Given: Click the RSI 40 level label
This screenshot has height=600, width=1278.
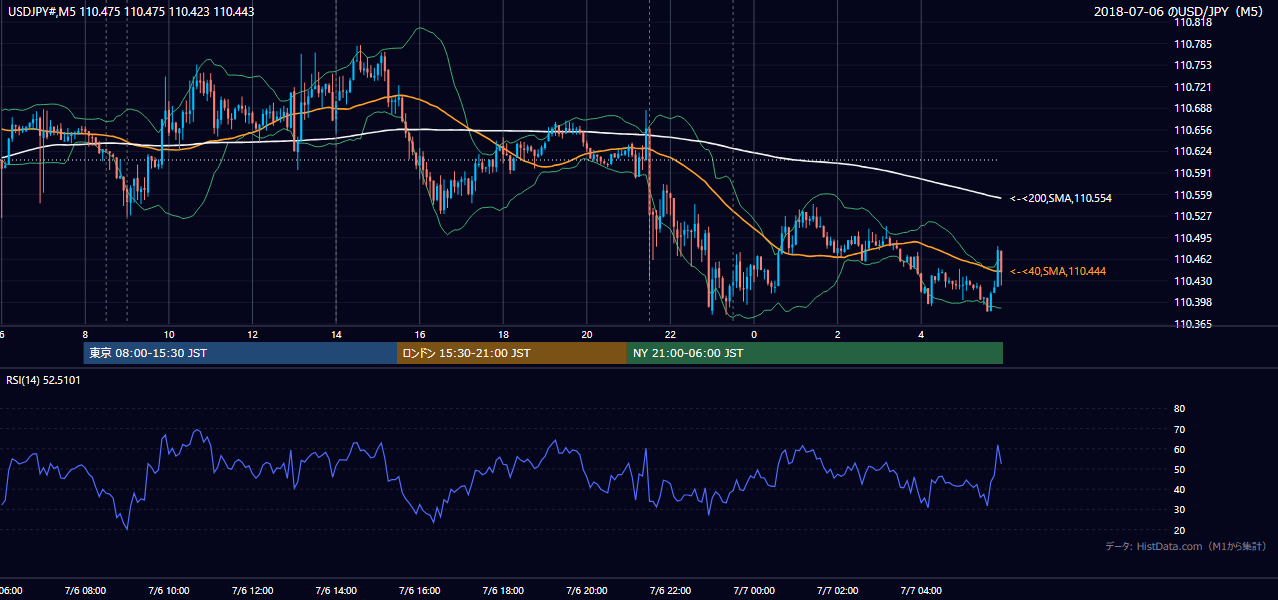Looking at the screenshot, I should 1179,489.
